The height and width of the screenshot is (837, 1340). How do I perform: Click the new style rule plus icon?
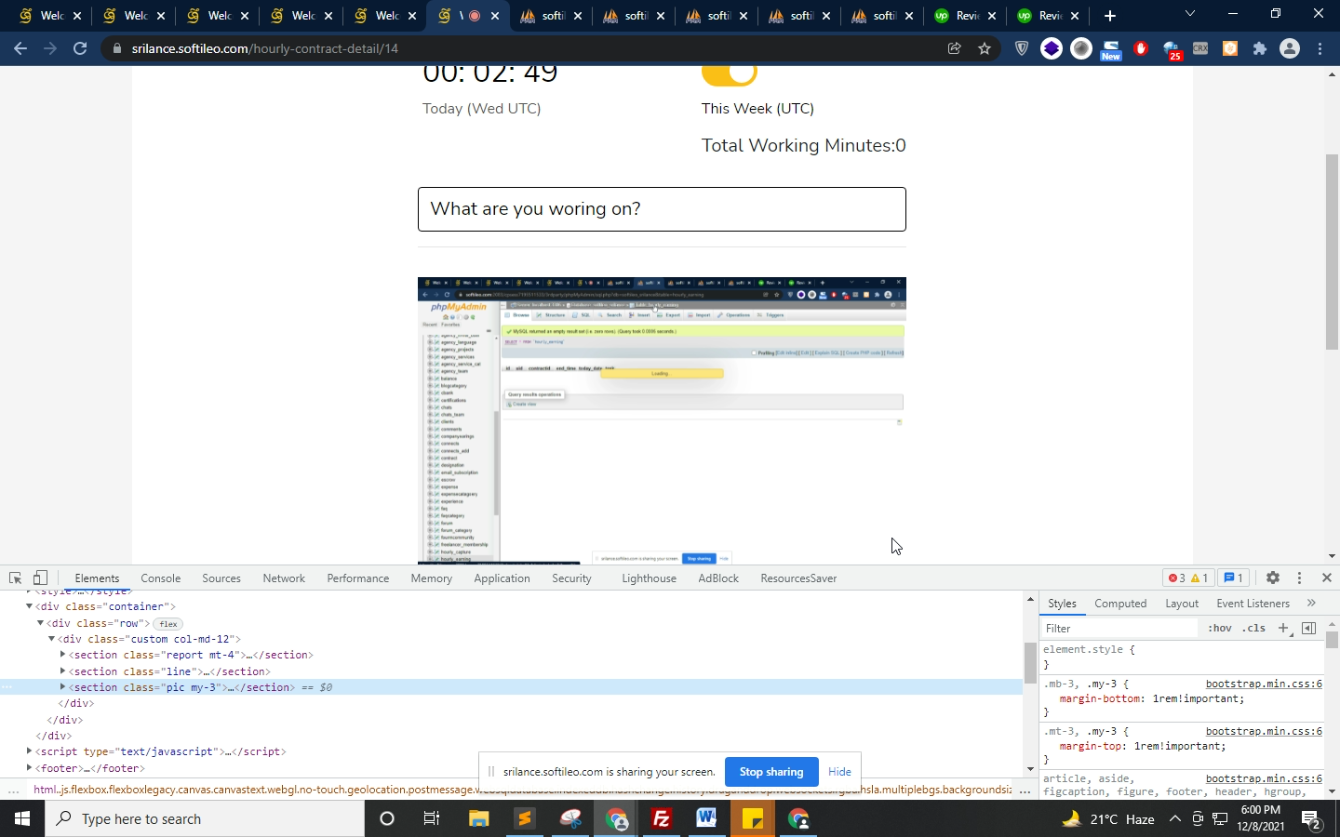[1283, 628]
